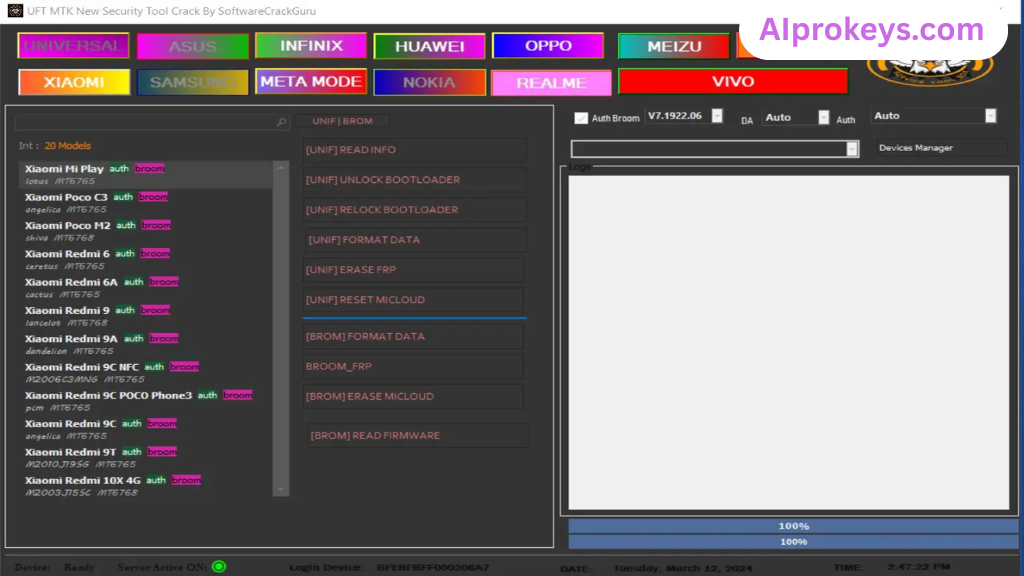Open the Auth Auto dropdown

tap(991, 116)
